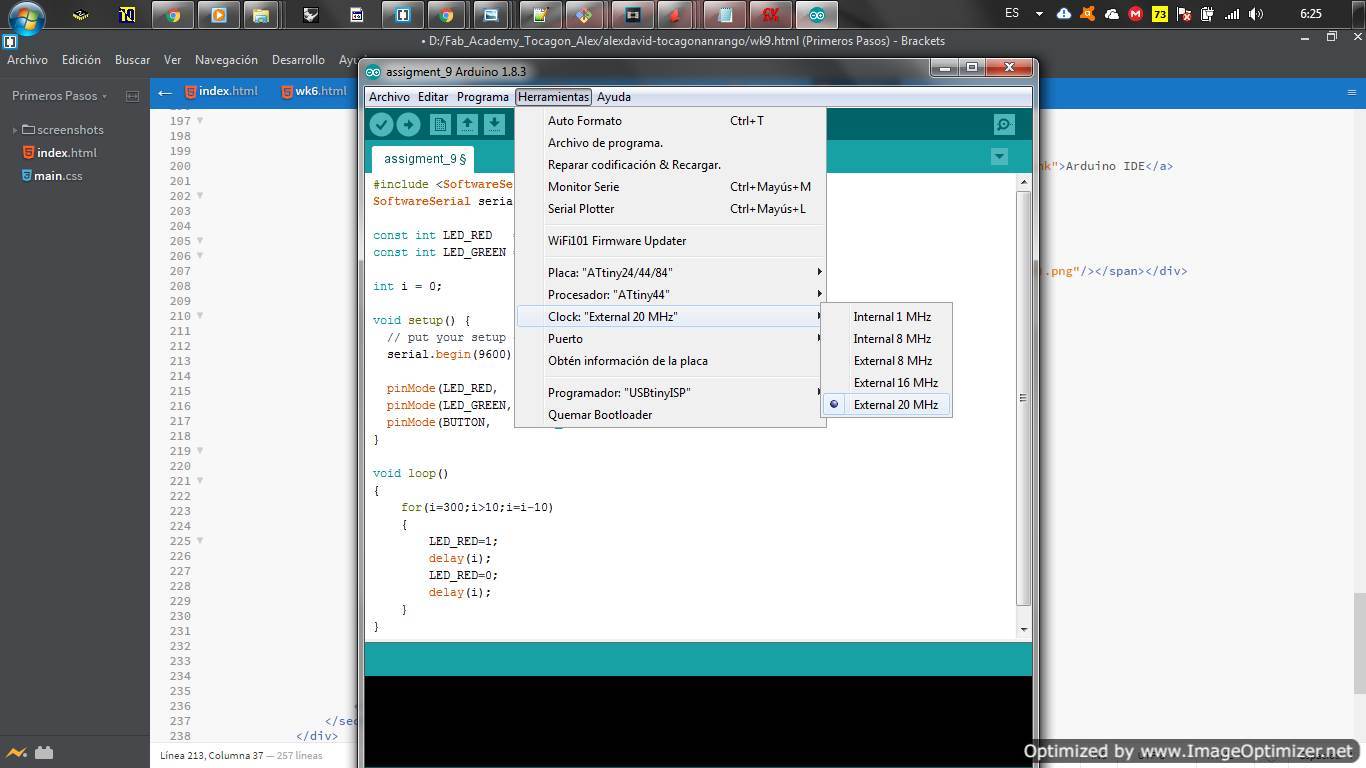
Task: Open Primeros Pasos project dropdown
Action: 59,96
